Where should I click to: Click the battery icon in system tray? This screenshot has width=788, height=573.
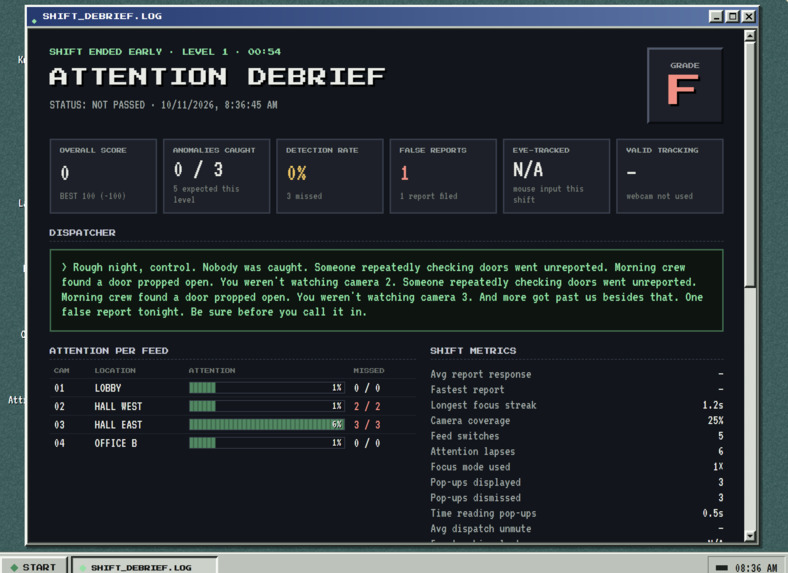(x=722, y=567)
